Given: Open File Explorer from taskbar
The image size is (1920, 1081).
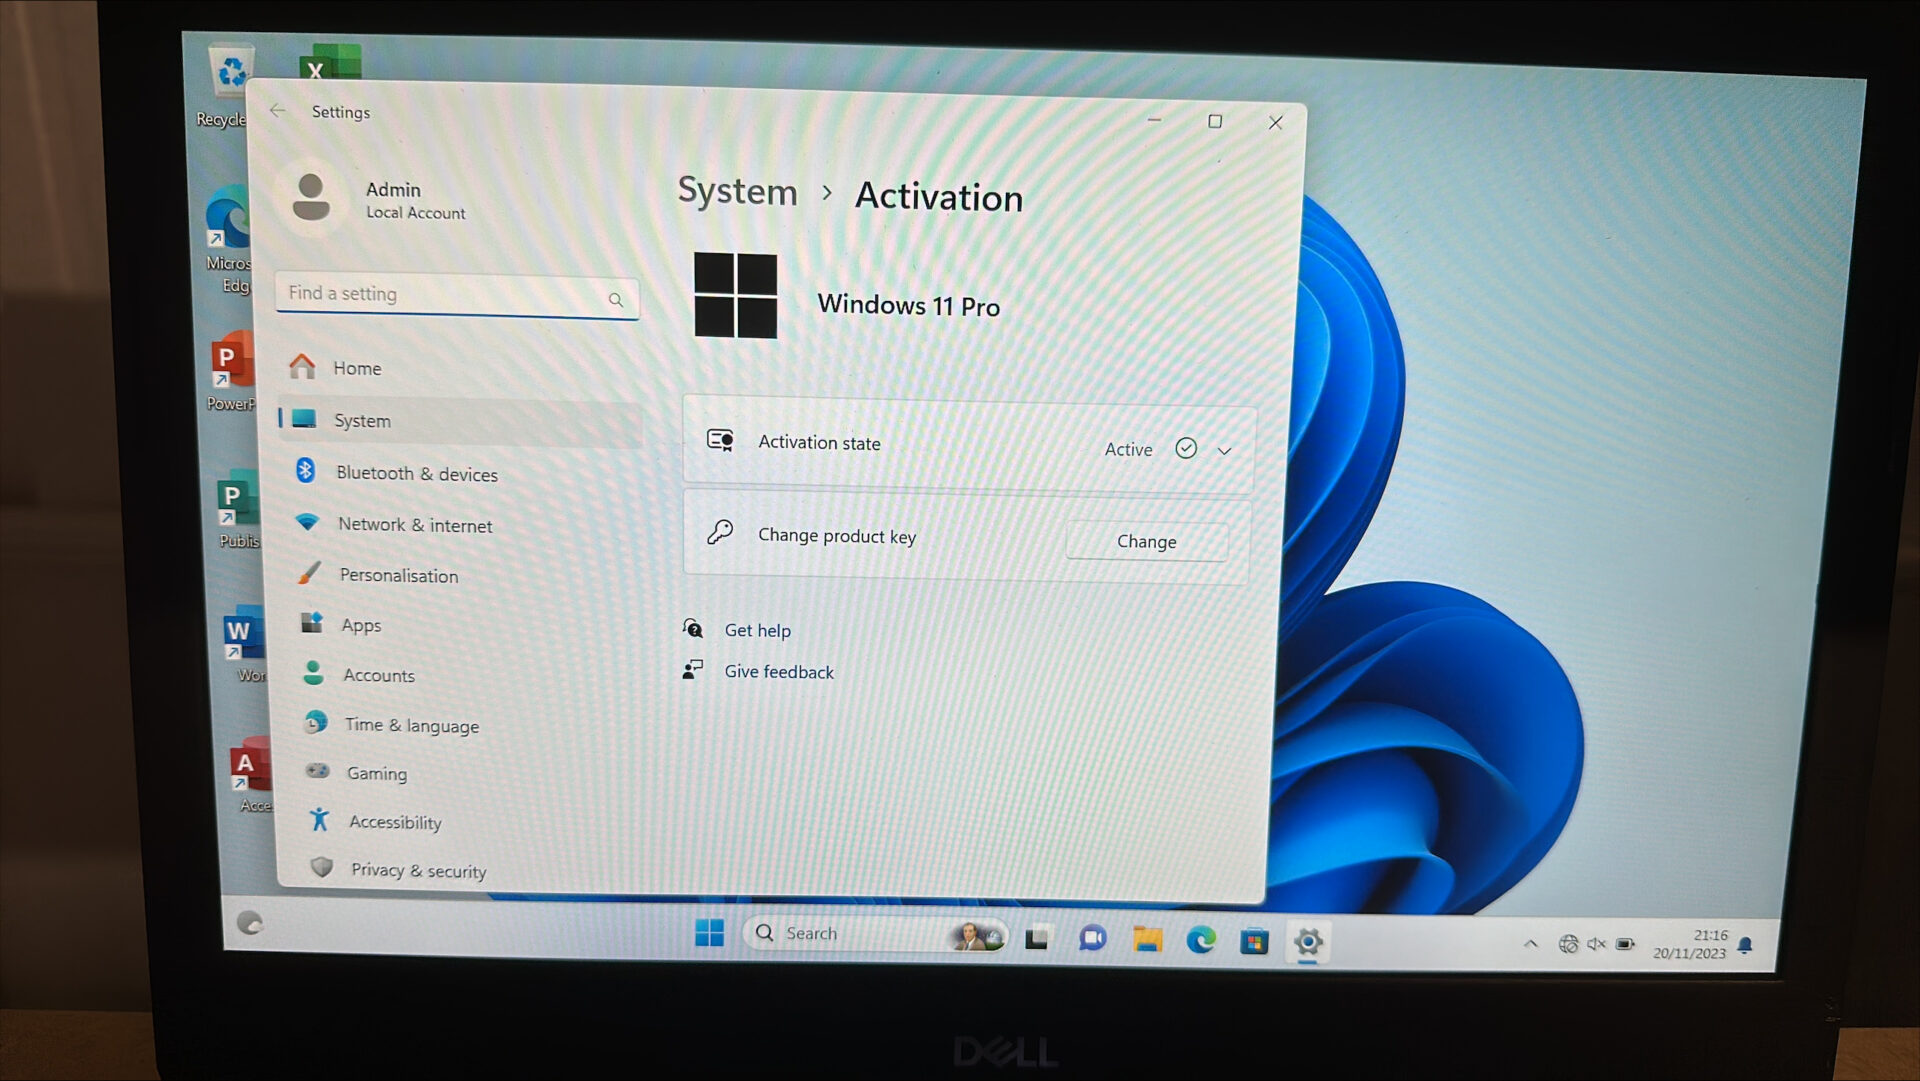Looking at the screenshot, I should click(x=1147, y=939).
